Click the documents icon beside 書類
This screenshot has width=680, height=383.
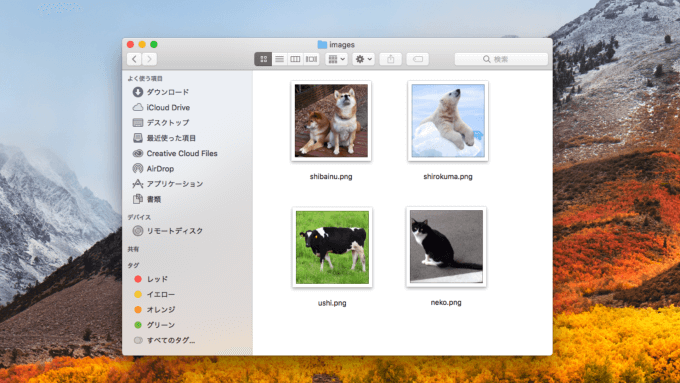tap(137, 199)
